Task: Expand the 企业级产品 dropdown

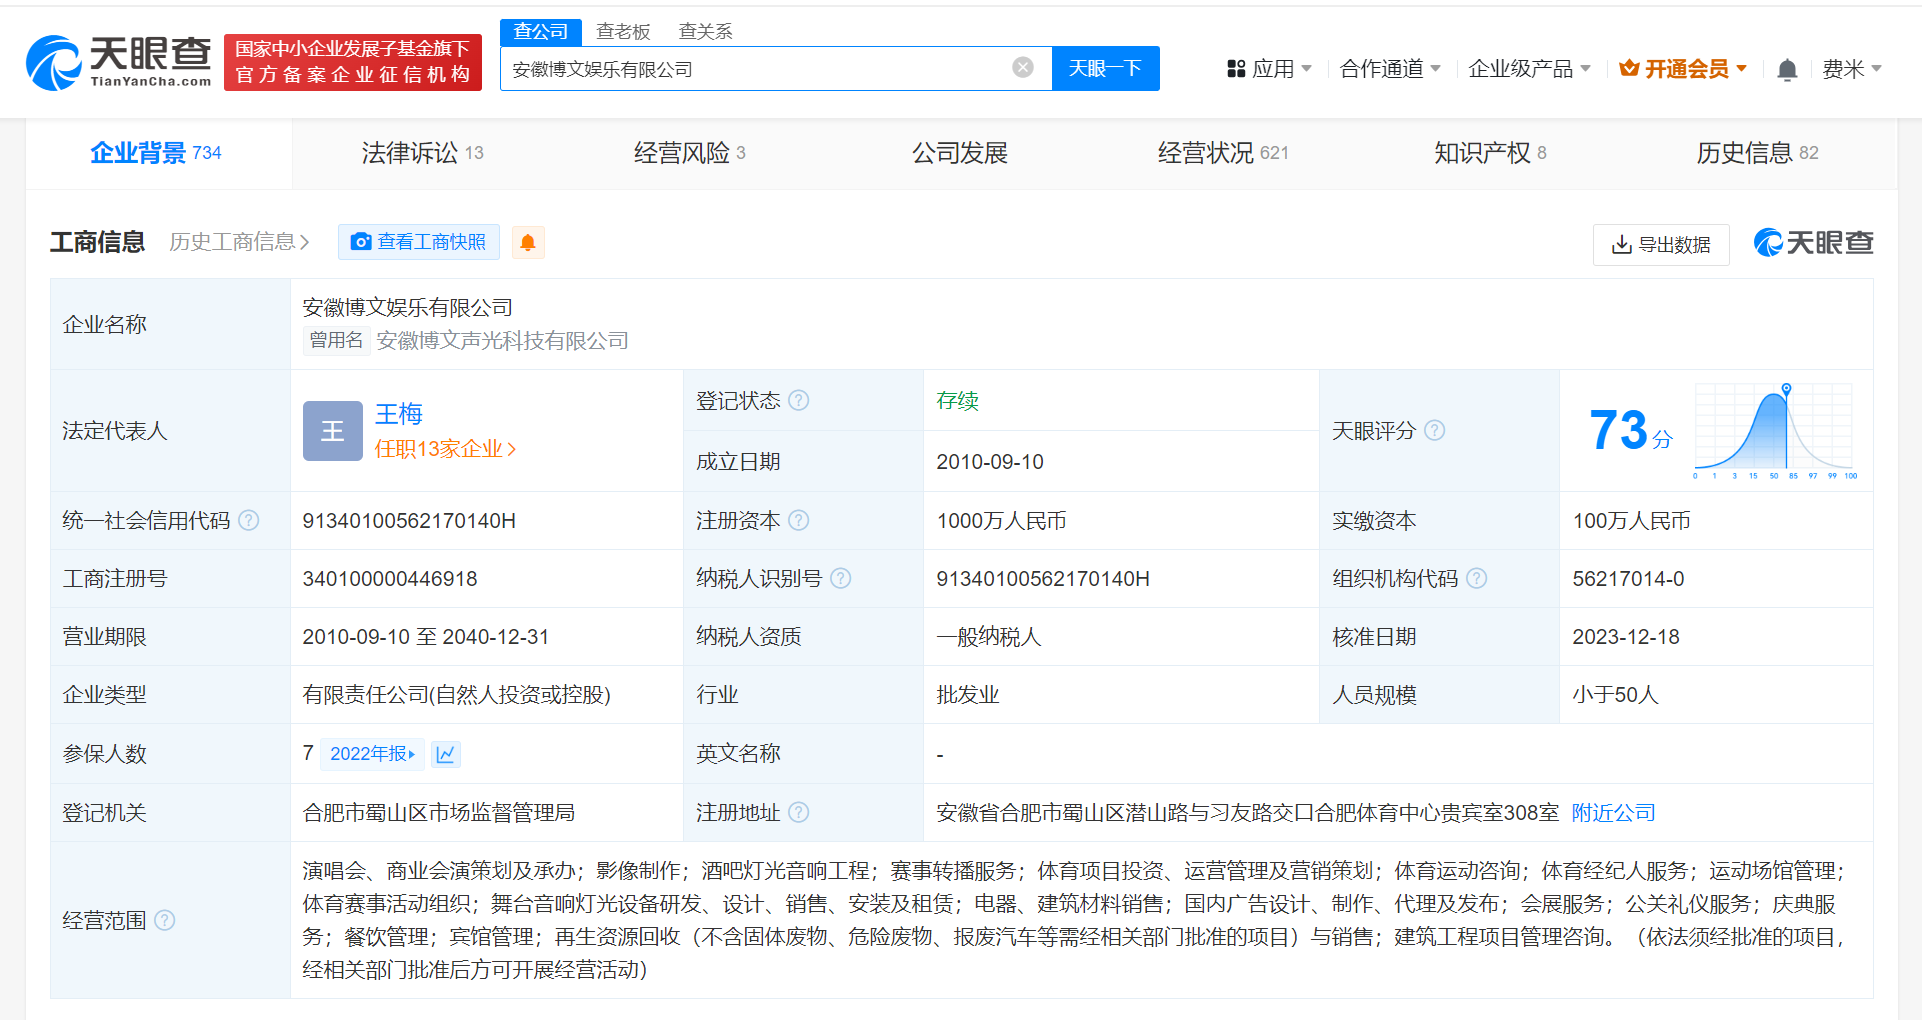Action: [x=1529, y=69]
